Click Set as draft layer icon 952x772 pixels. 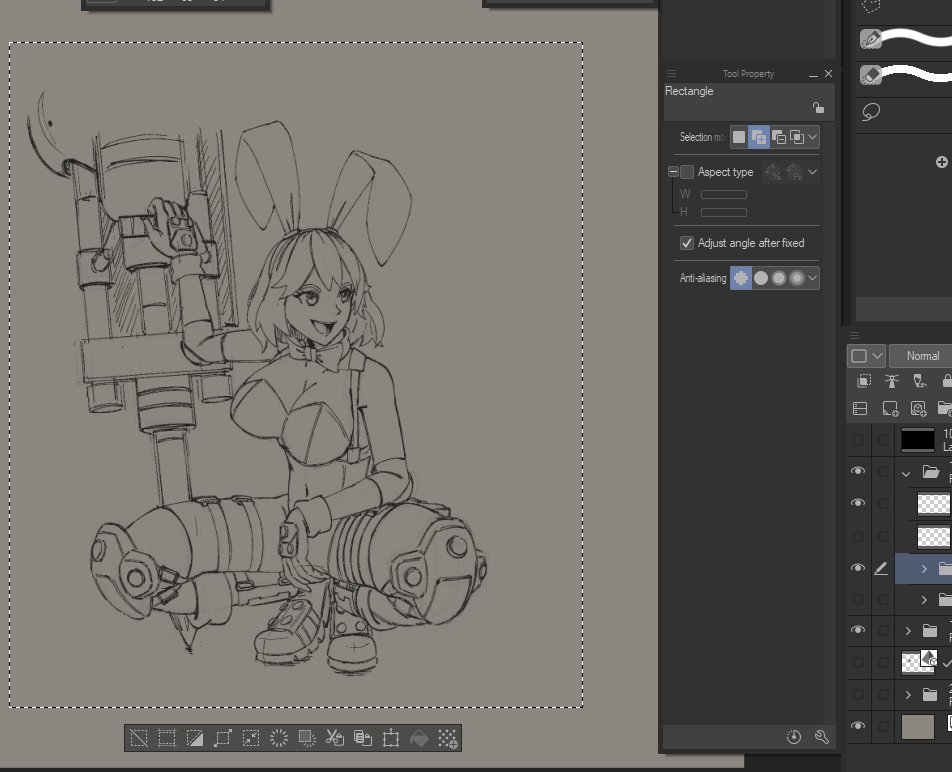point(920,381)
